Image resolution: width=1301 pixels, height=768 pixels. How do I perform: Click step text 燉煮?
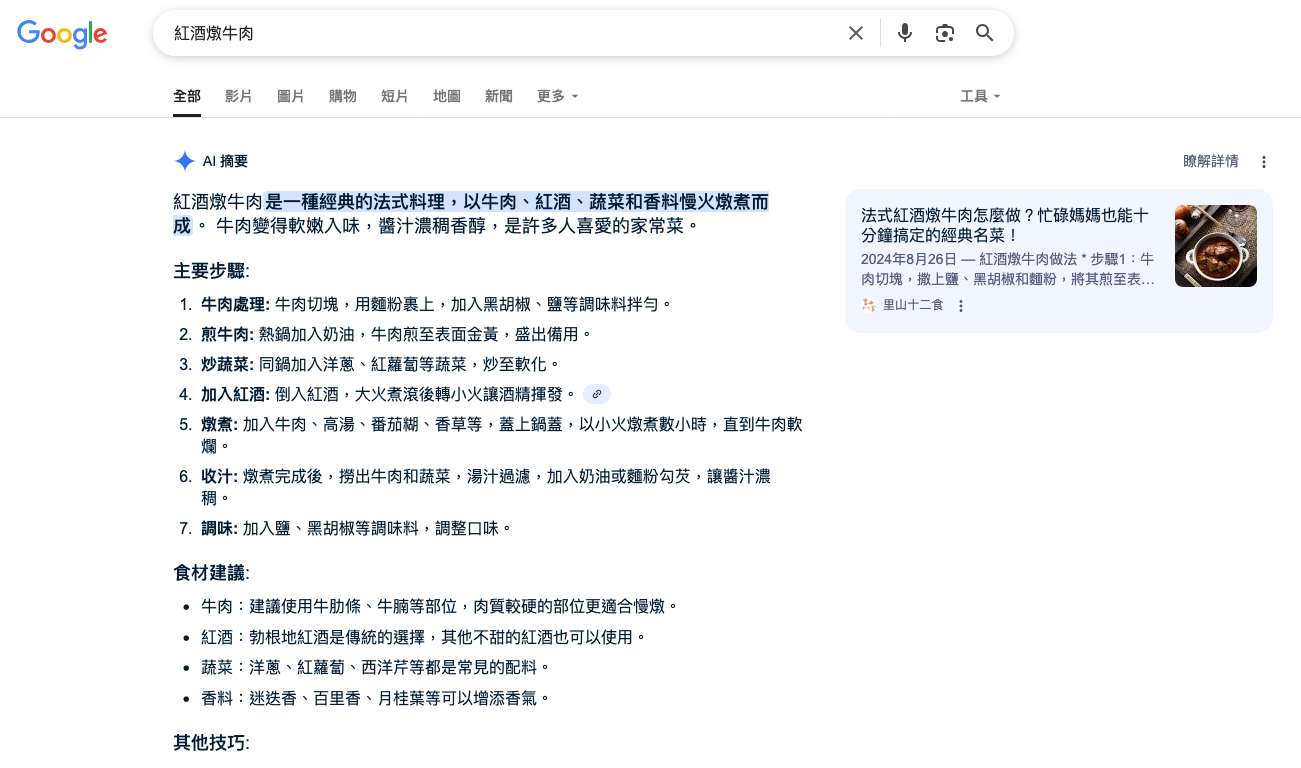[x=502, y=435]
